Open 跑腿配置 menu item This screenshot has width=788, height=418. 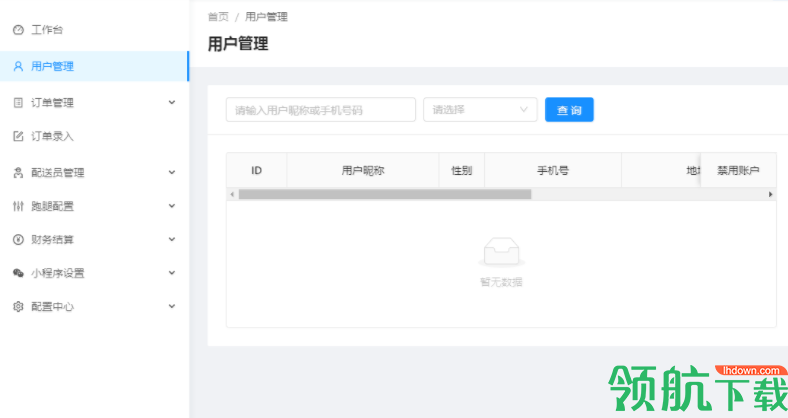click(94, 206)
